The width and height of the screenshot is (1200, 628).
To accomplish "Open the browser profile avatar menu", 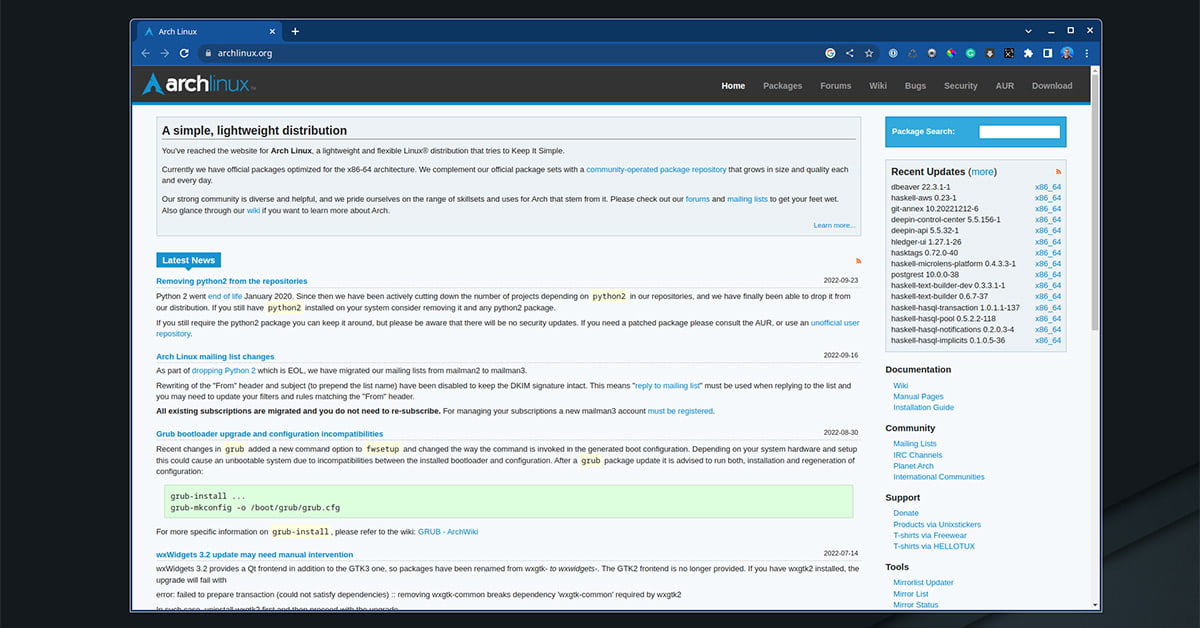I will tap(1067, 53).
